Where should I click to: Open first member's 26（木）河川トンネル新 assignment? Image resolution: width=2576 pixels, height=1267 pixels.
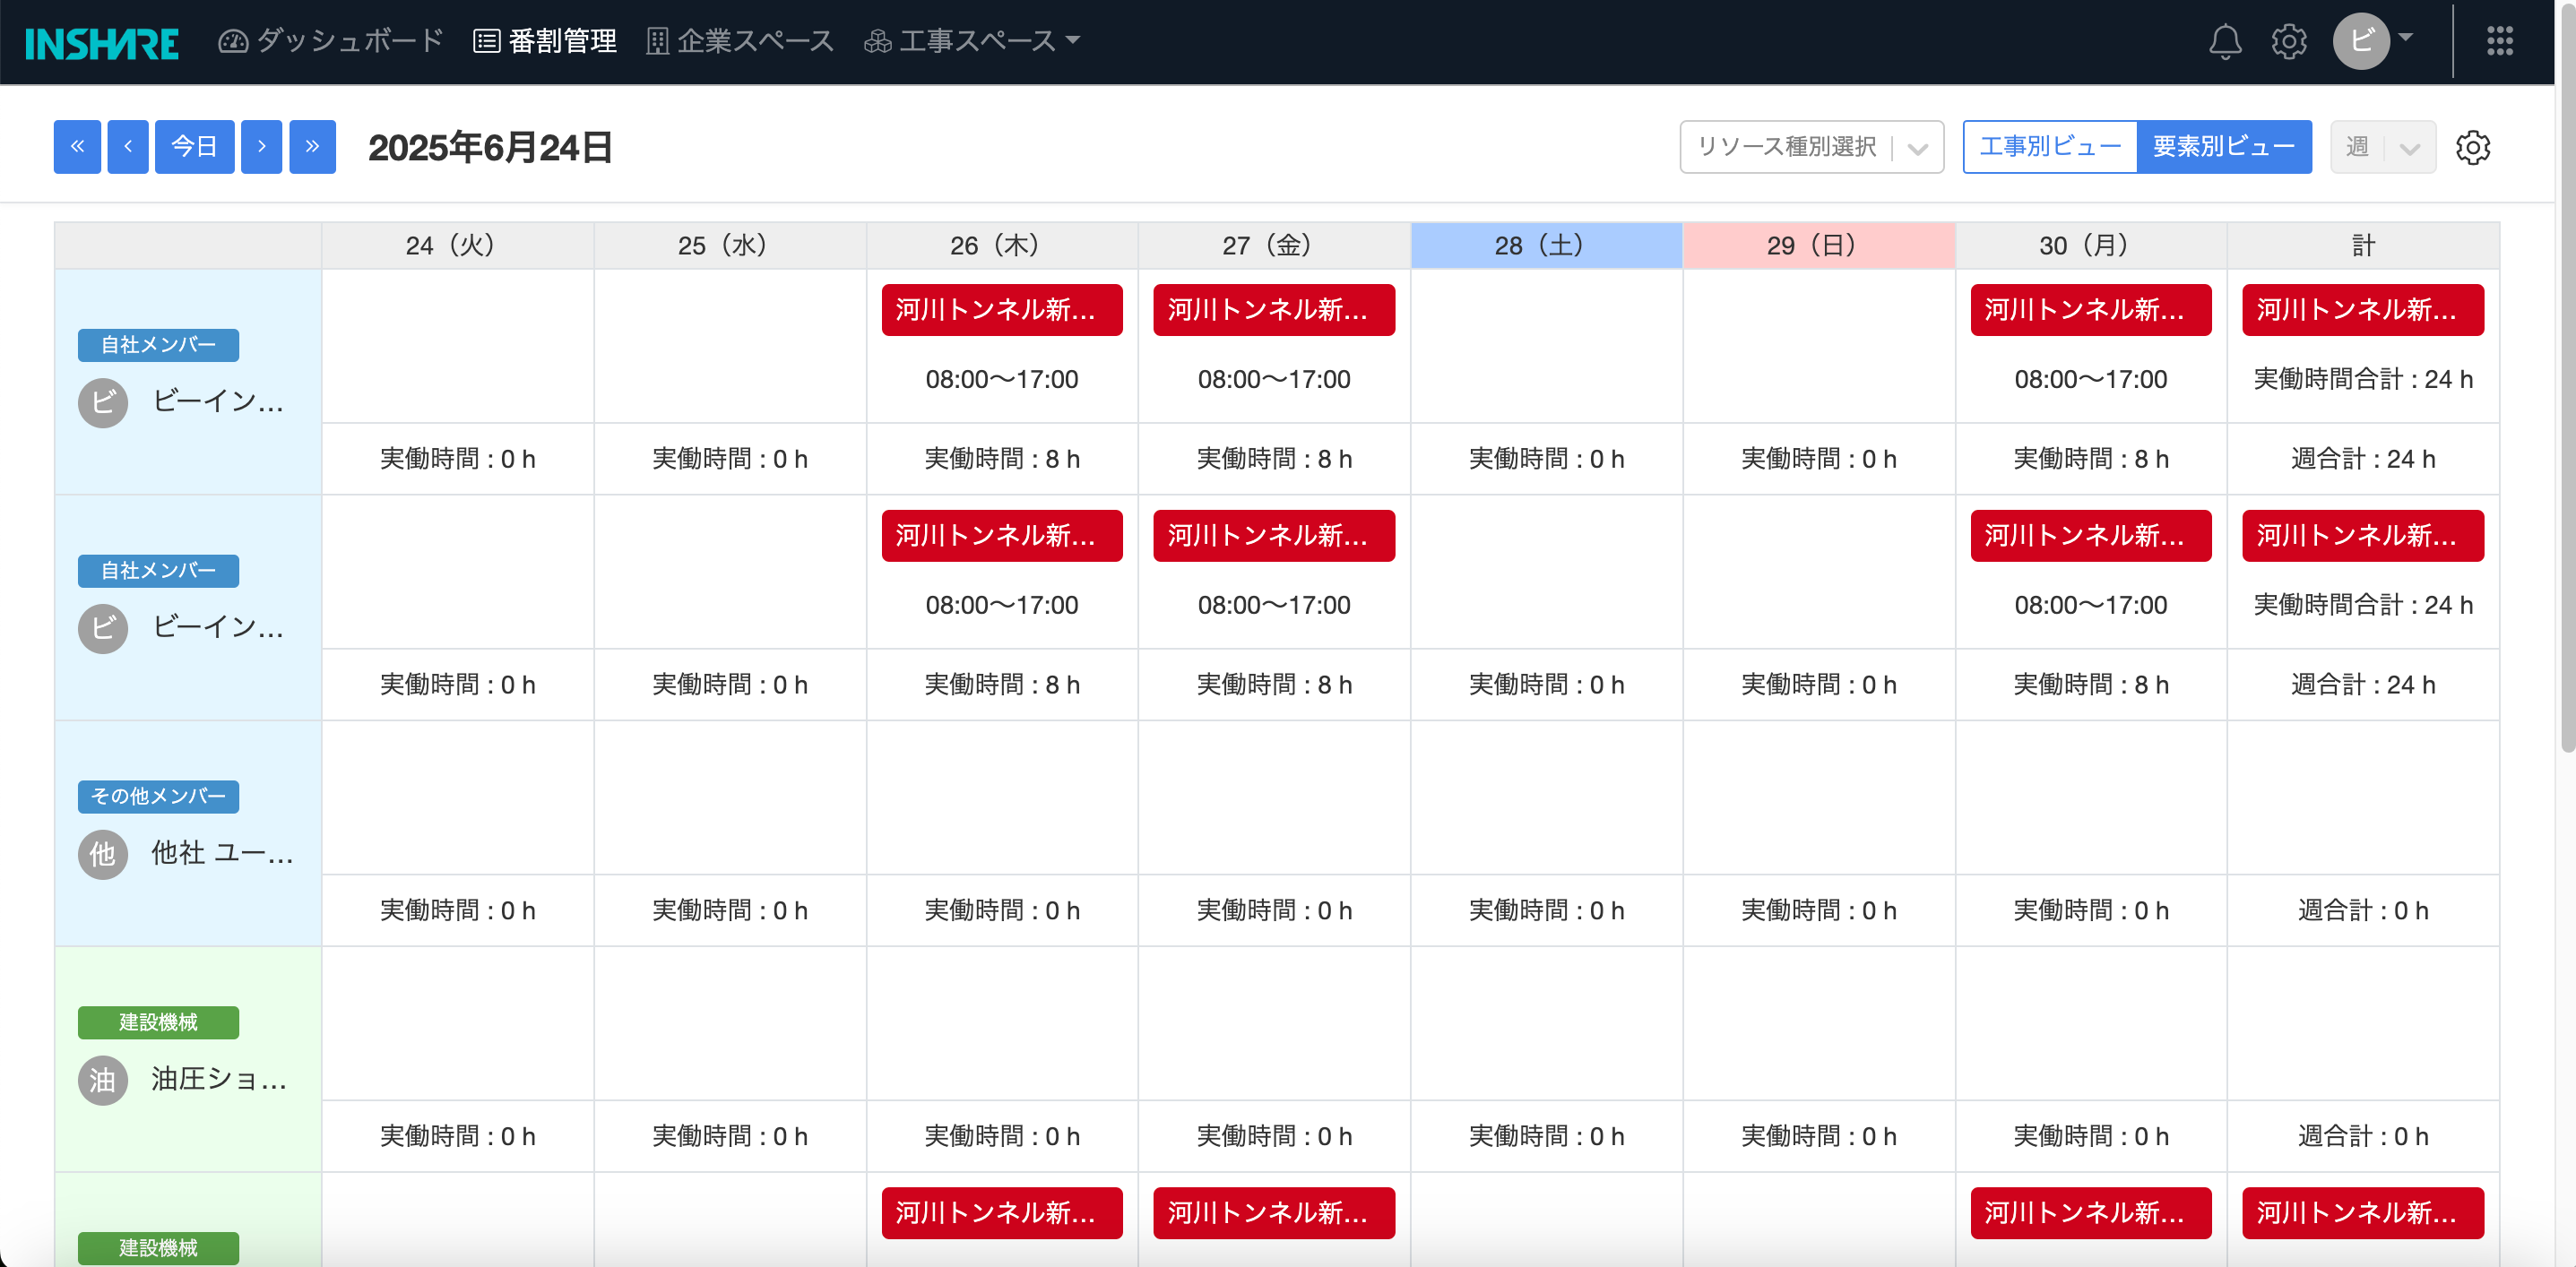coord(1002,310)
